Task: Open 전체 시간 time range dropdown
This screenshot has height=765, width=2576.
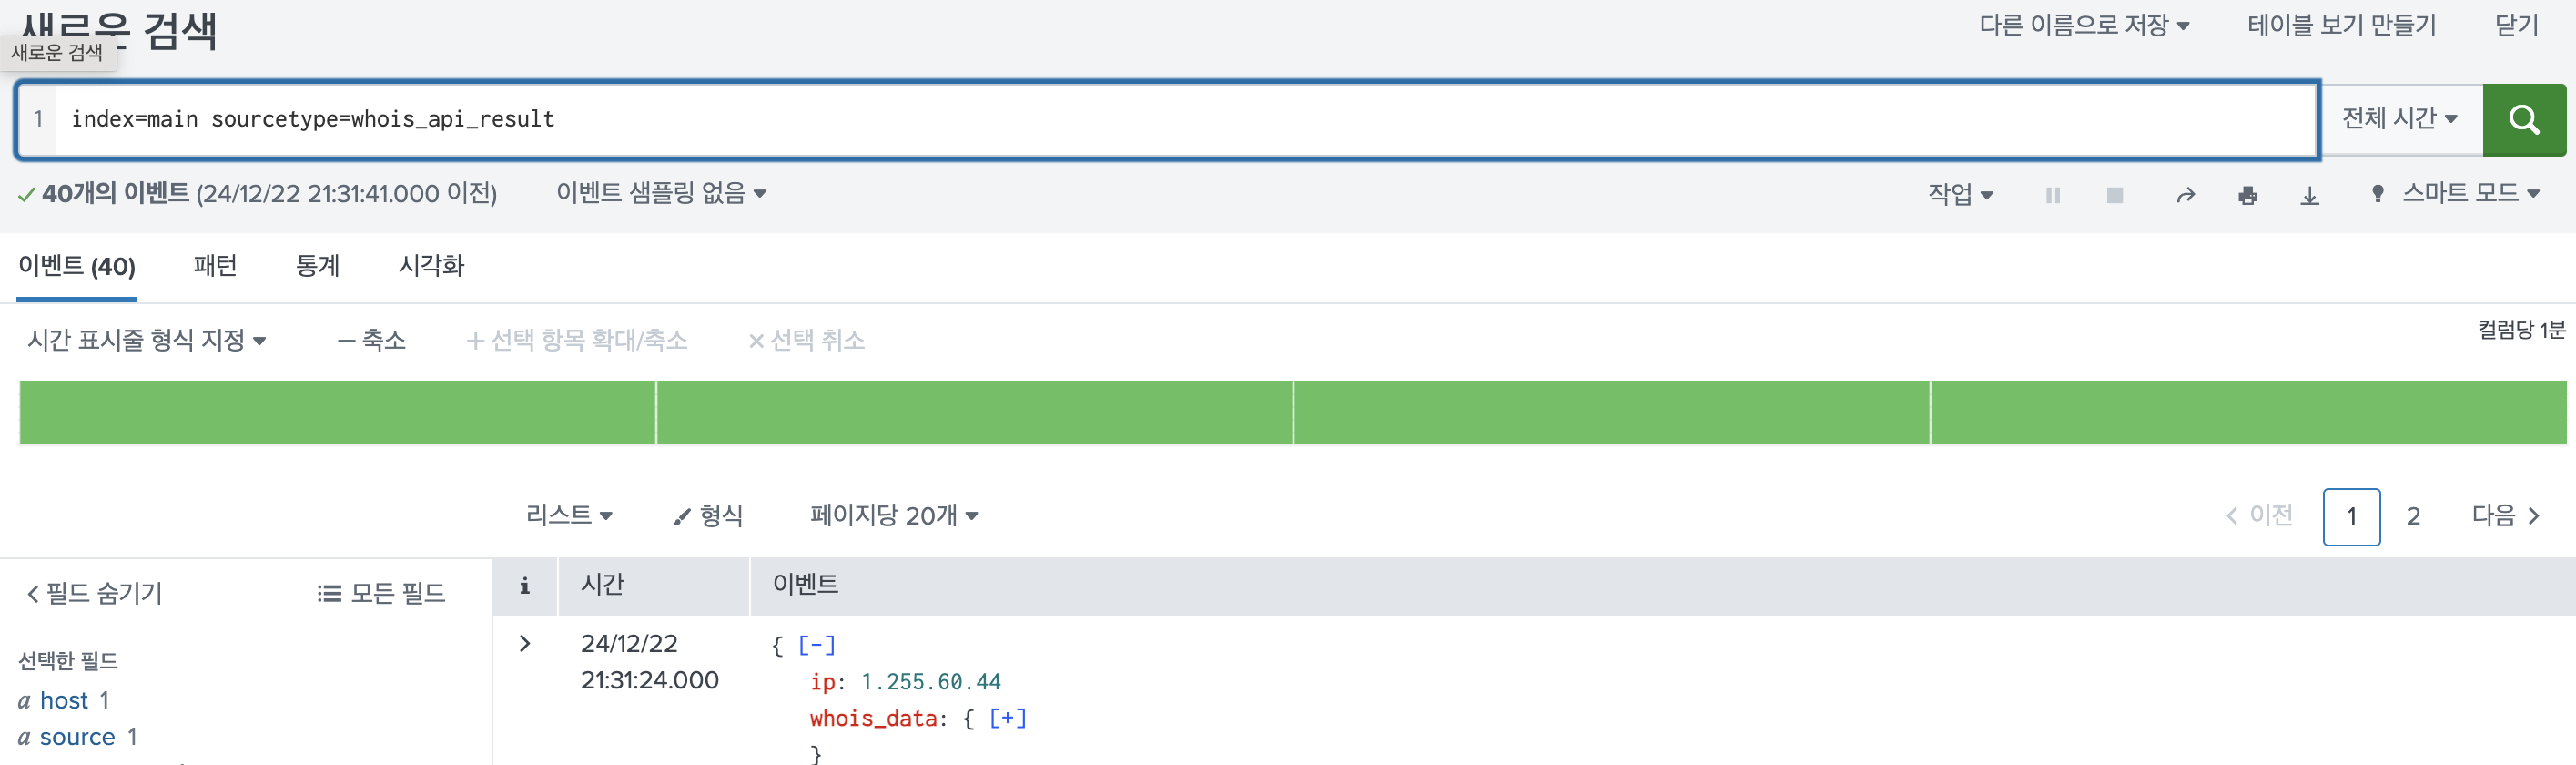Action: 2399,119
